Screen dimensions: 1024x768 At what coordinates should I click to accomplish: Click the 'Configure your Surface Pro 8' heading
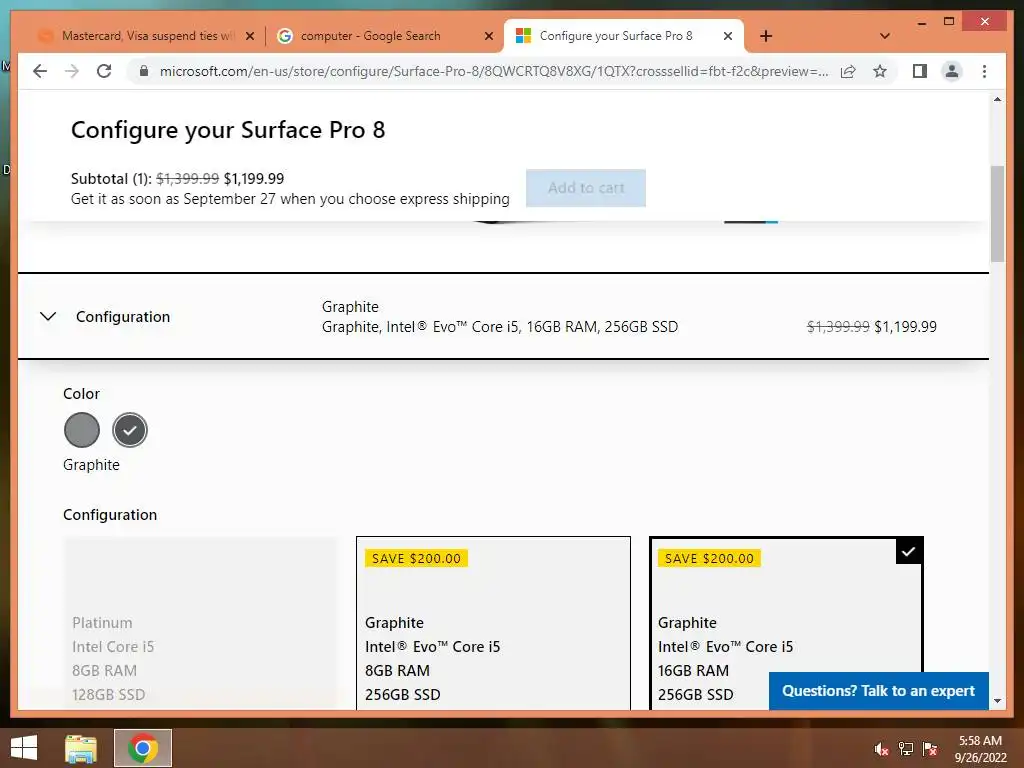coord(228,130)
